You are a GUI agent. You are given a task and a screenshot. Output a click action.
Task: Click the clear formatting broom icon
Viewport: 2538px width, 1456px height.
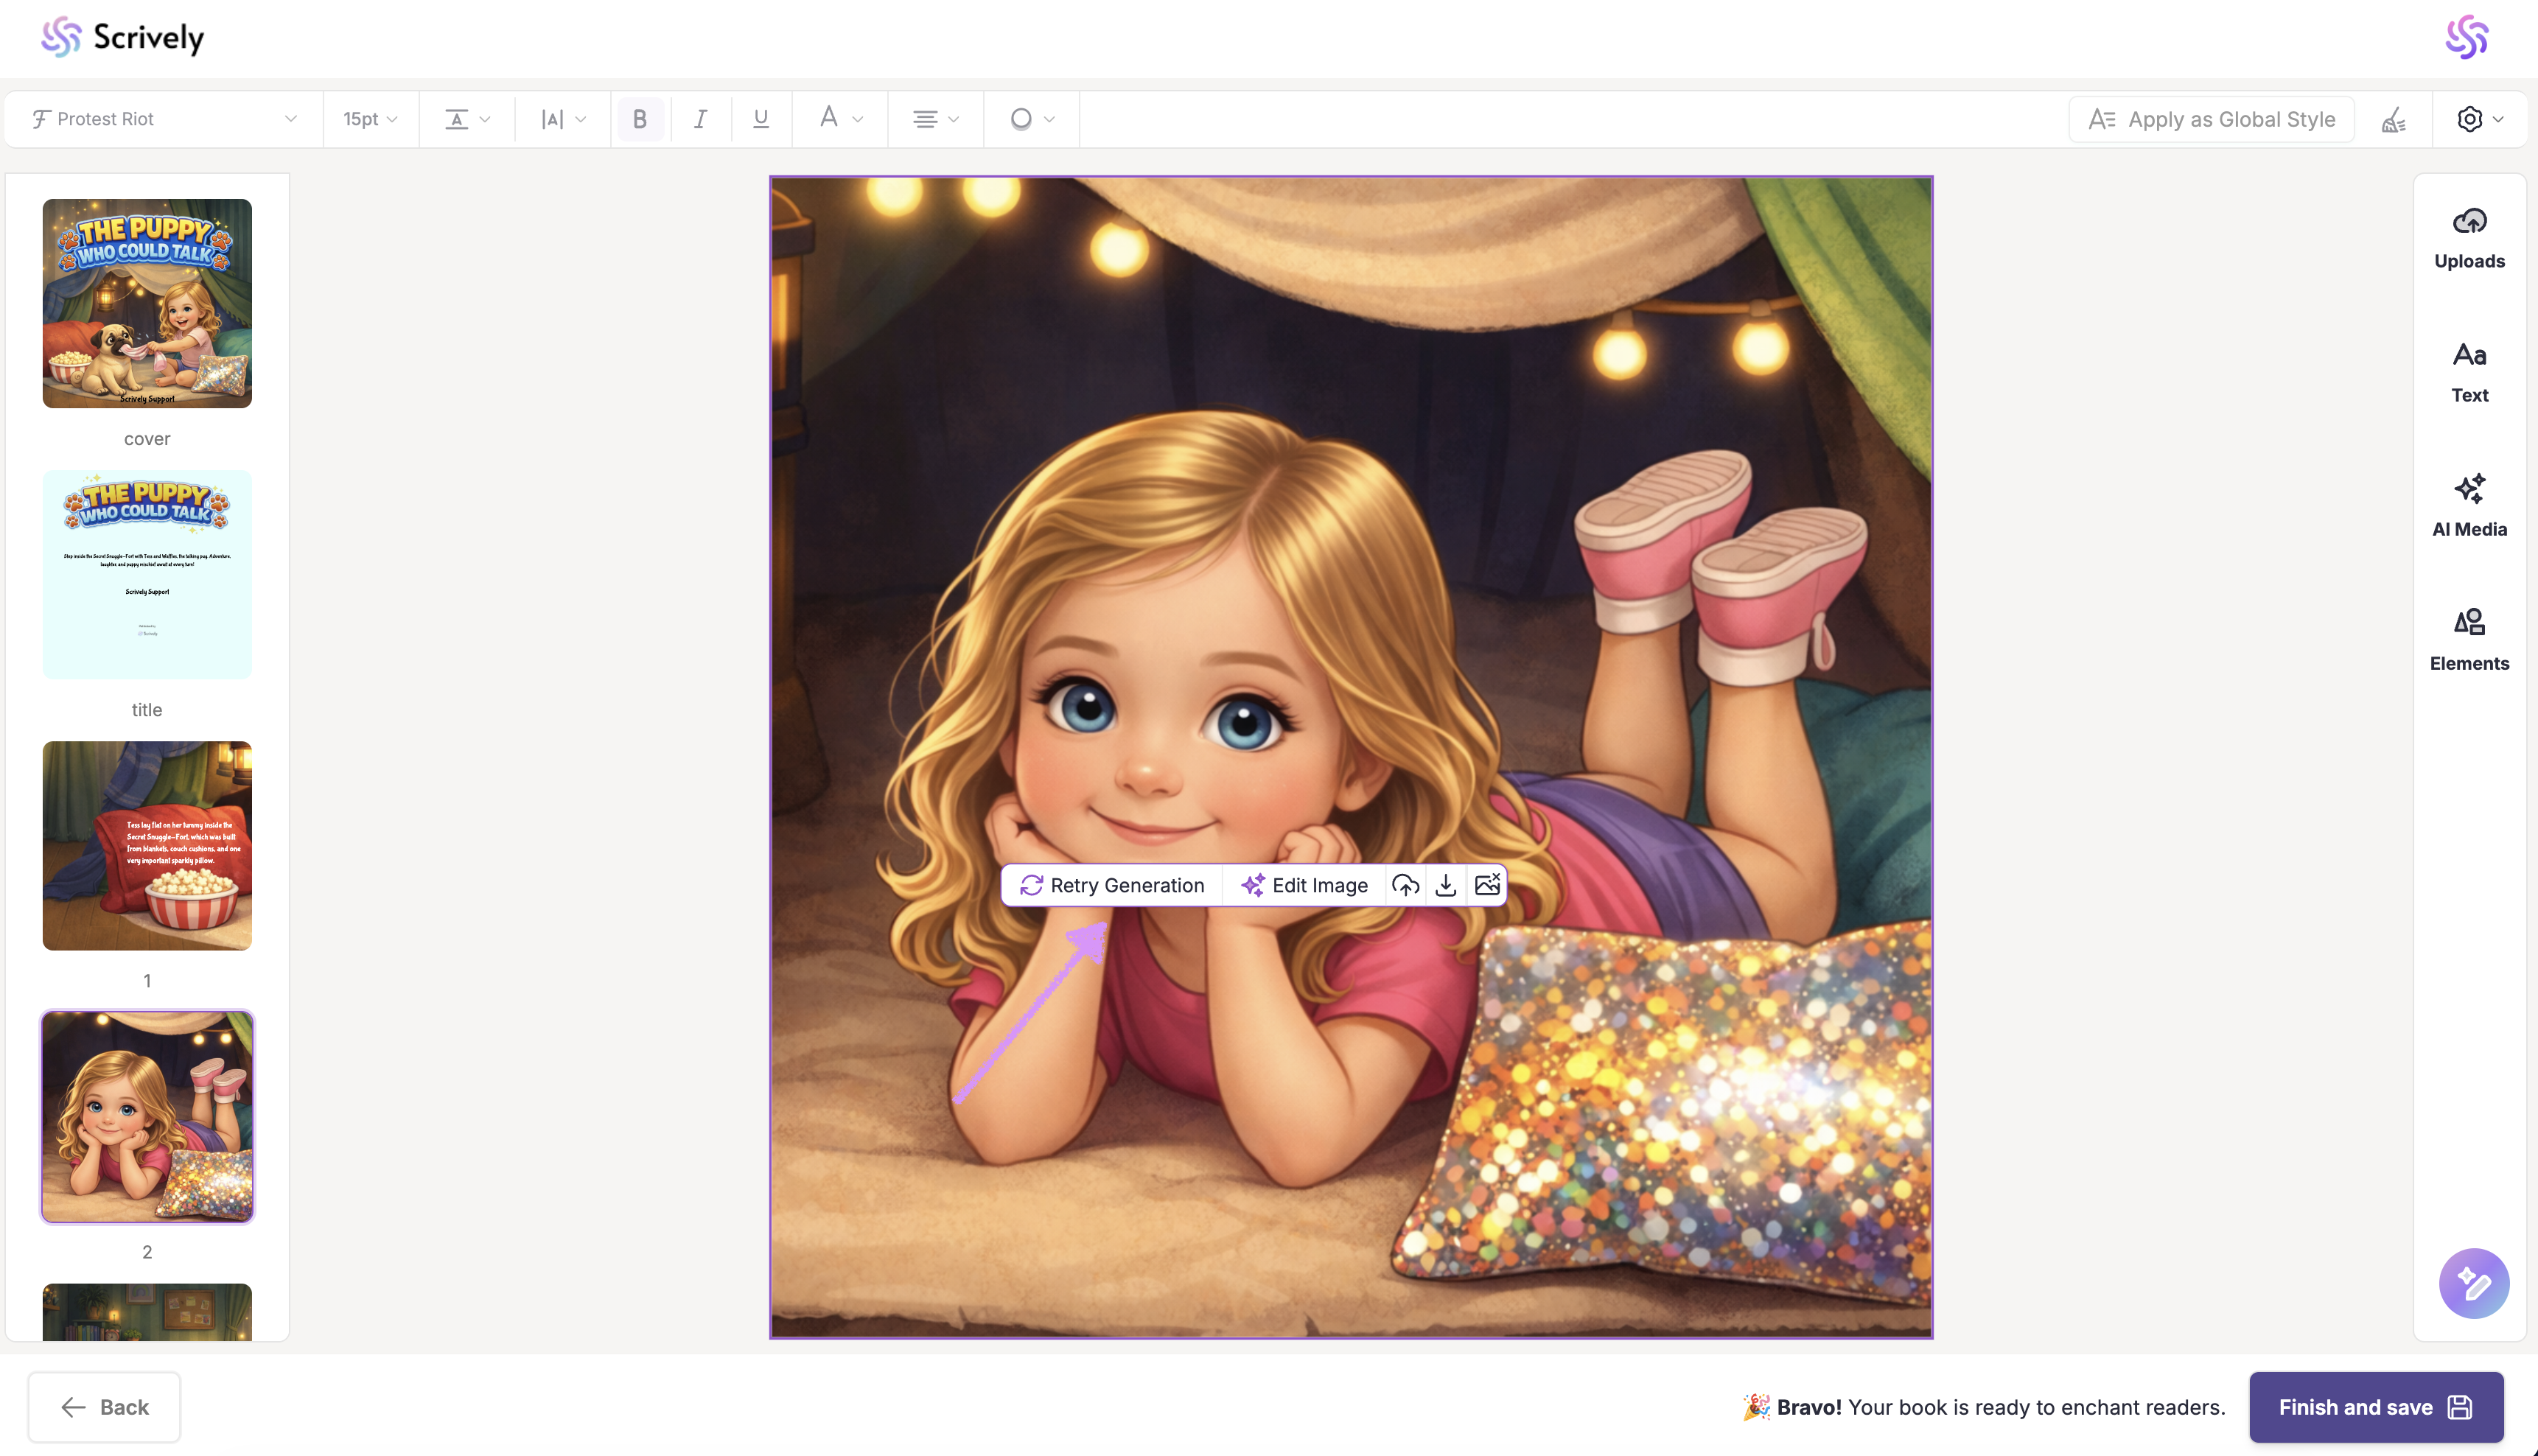(x=2394, y=120)
